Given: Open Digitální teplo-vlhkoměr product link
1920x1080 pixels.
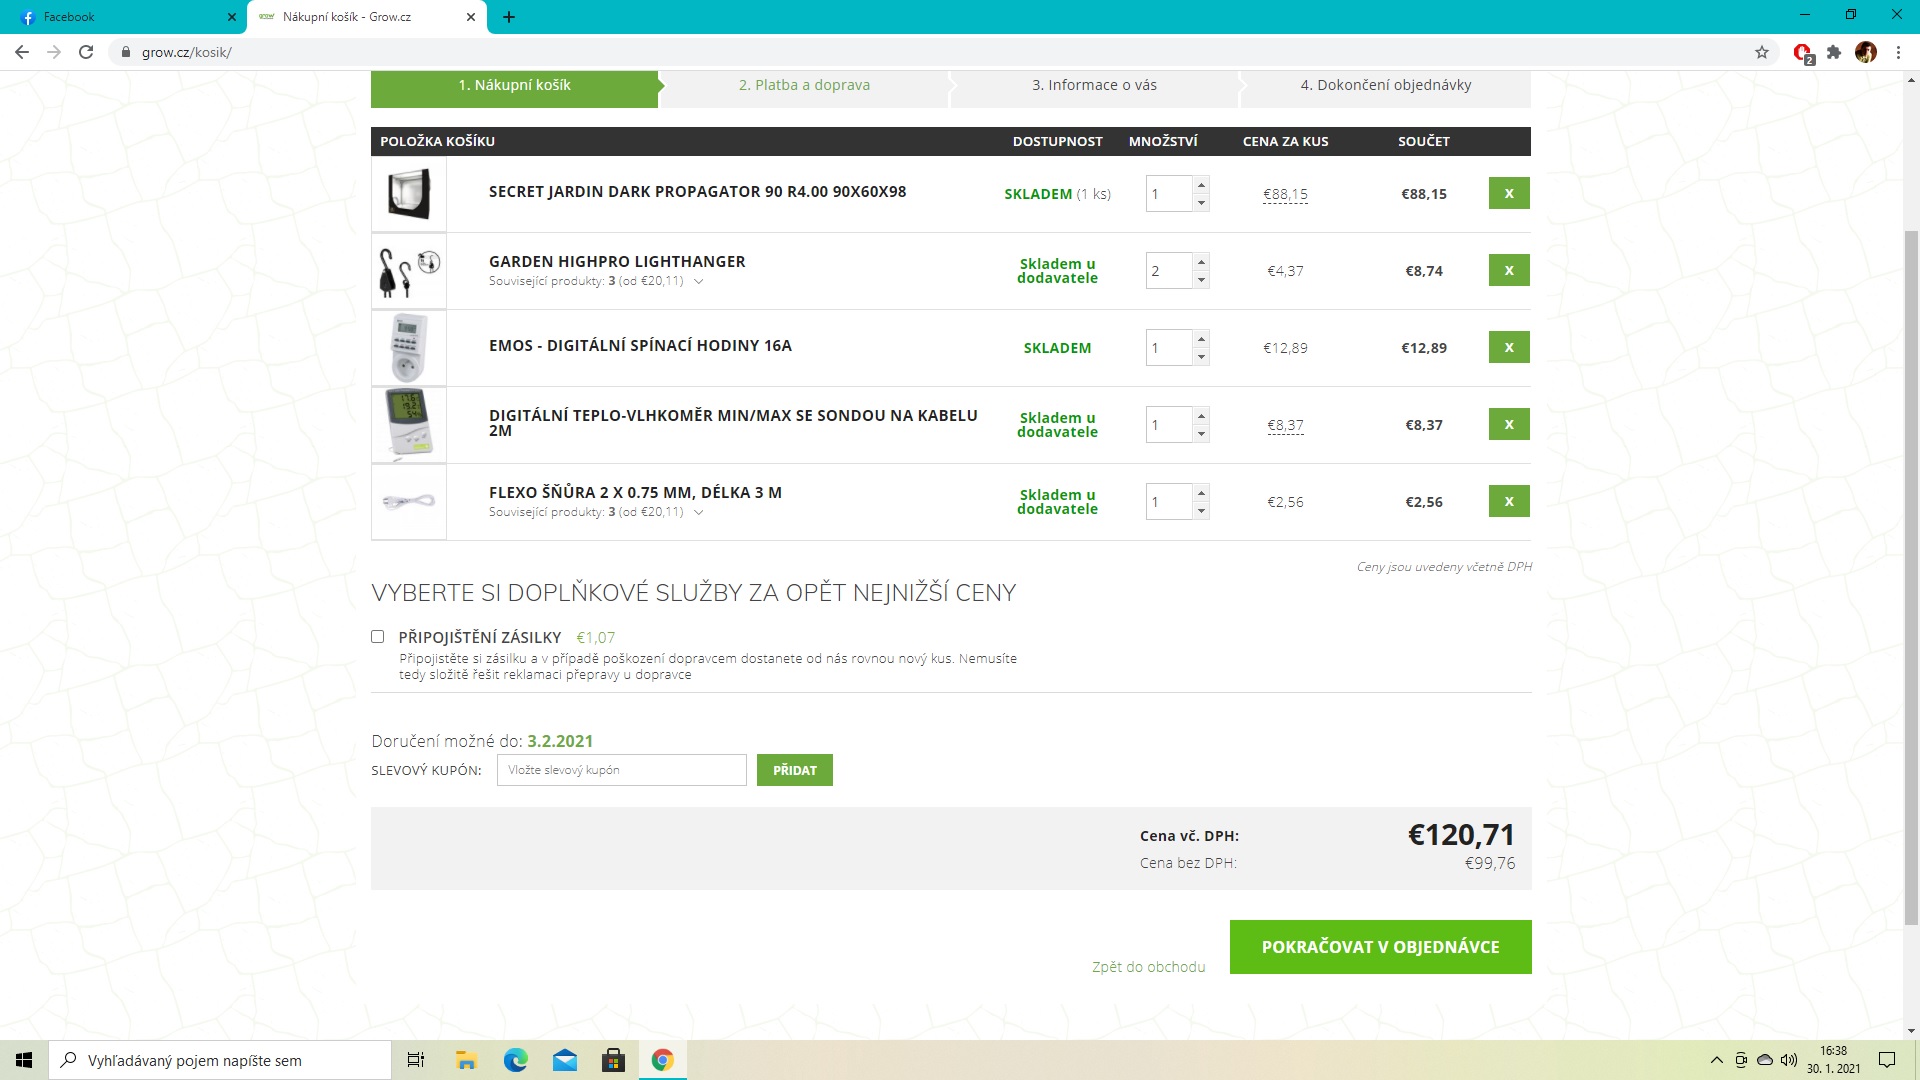Looking at the screenshot, I should pos(733,423).
